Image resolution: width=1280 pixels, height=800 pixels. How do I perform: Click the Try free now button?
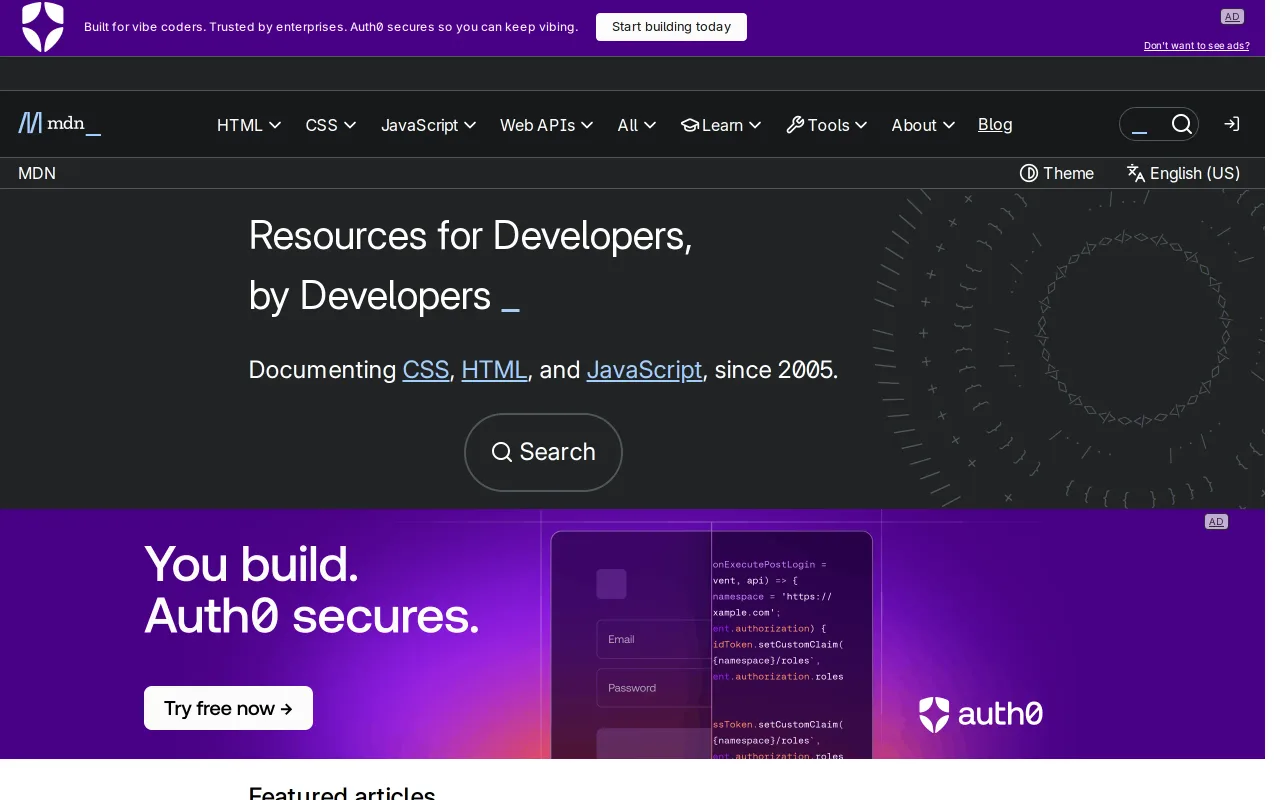coord(228,708)
